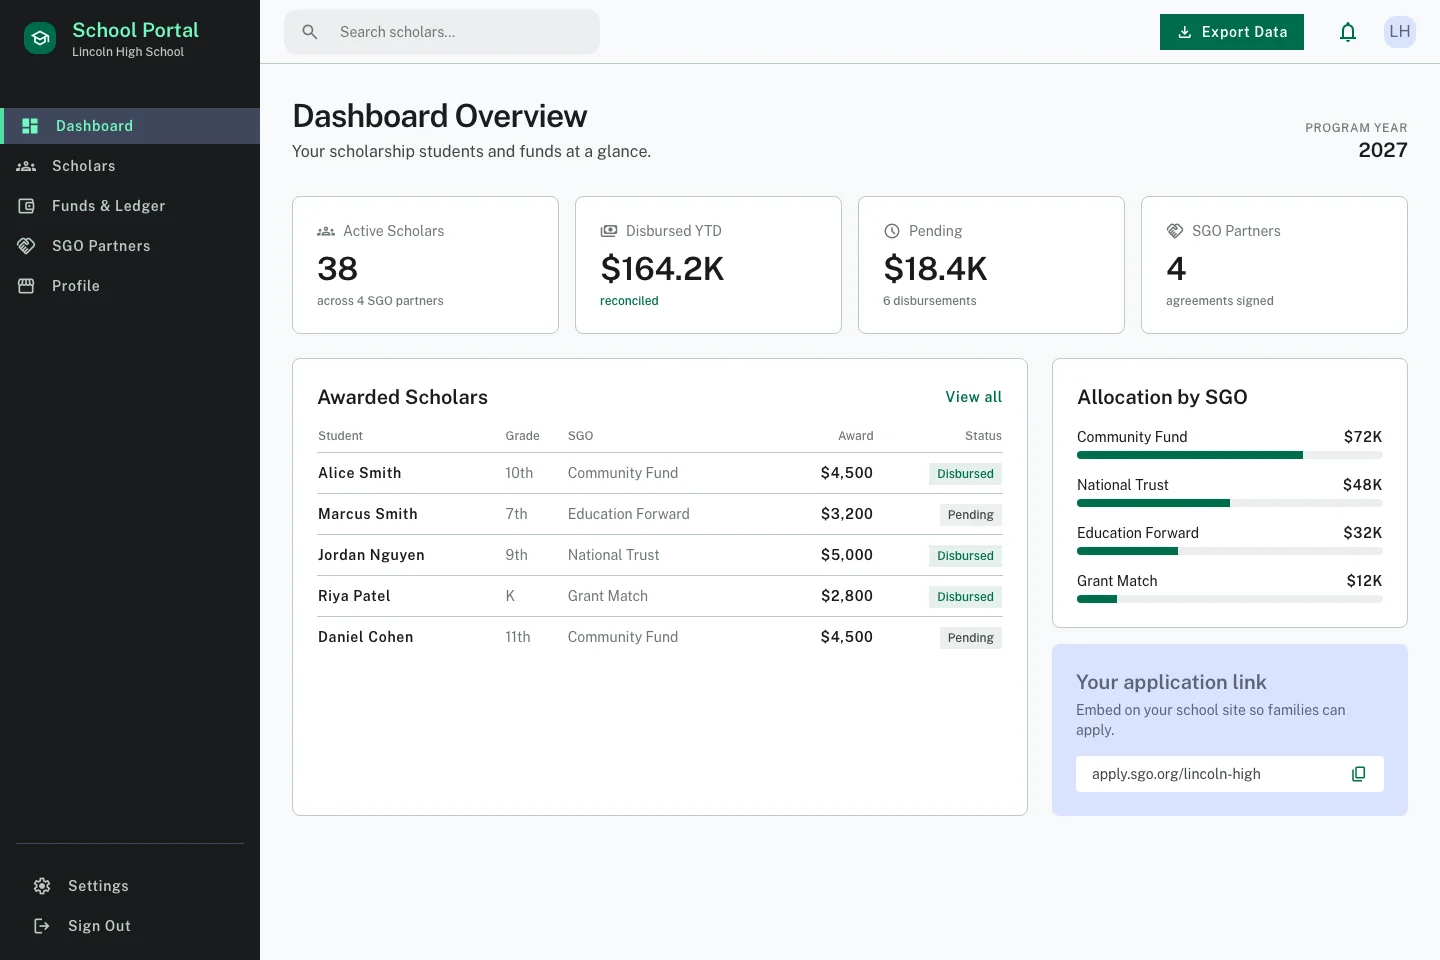Select student Daniel Cohen
The width and height of the screenshot is (1440, 960).
366,637
